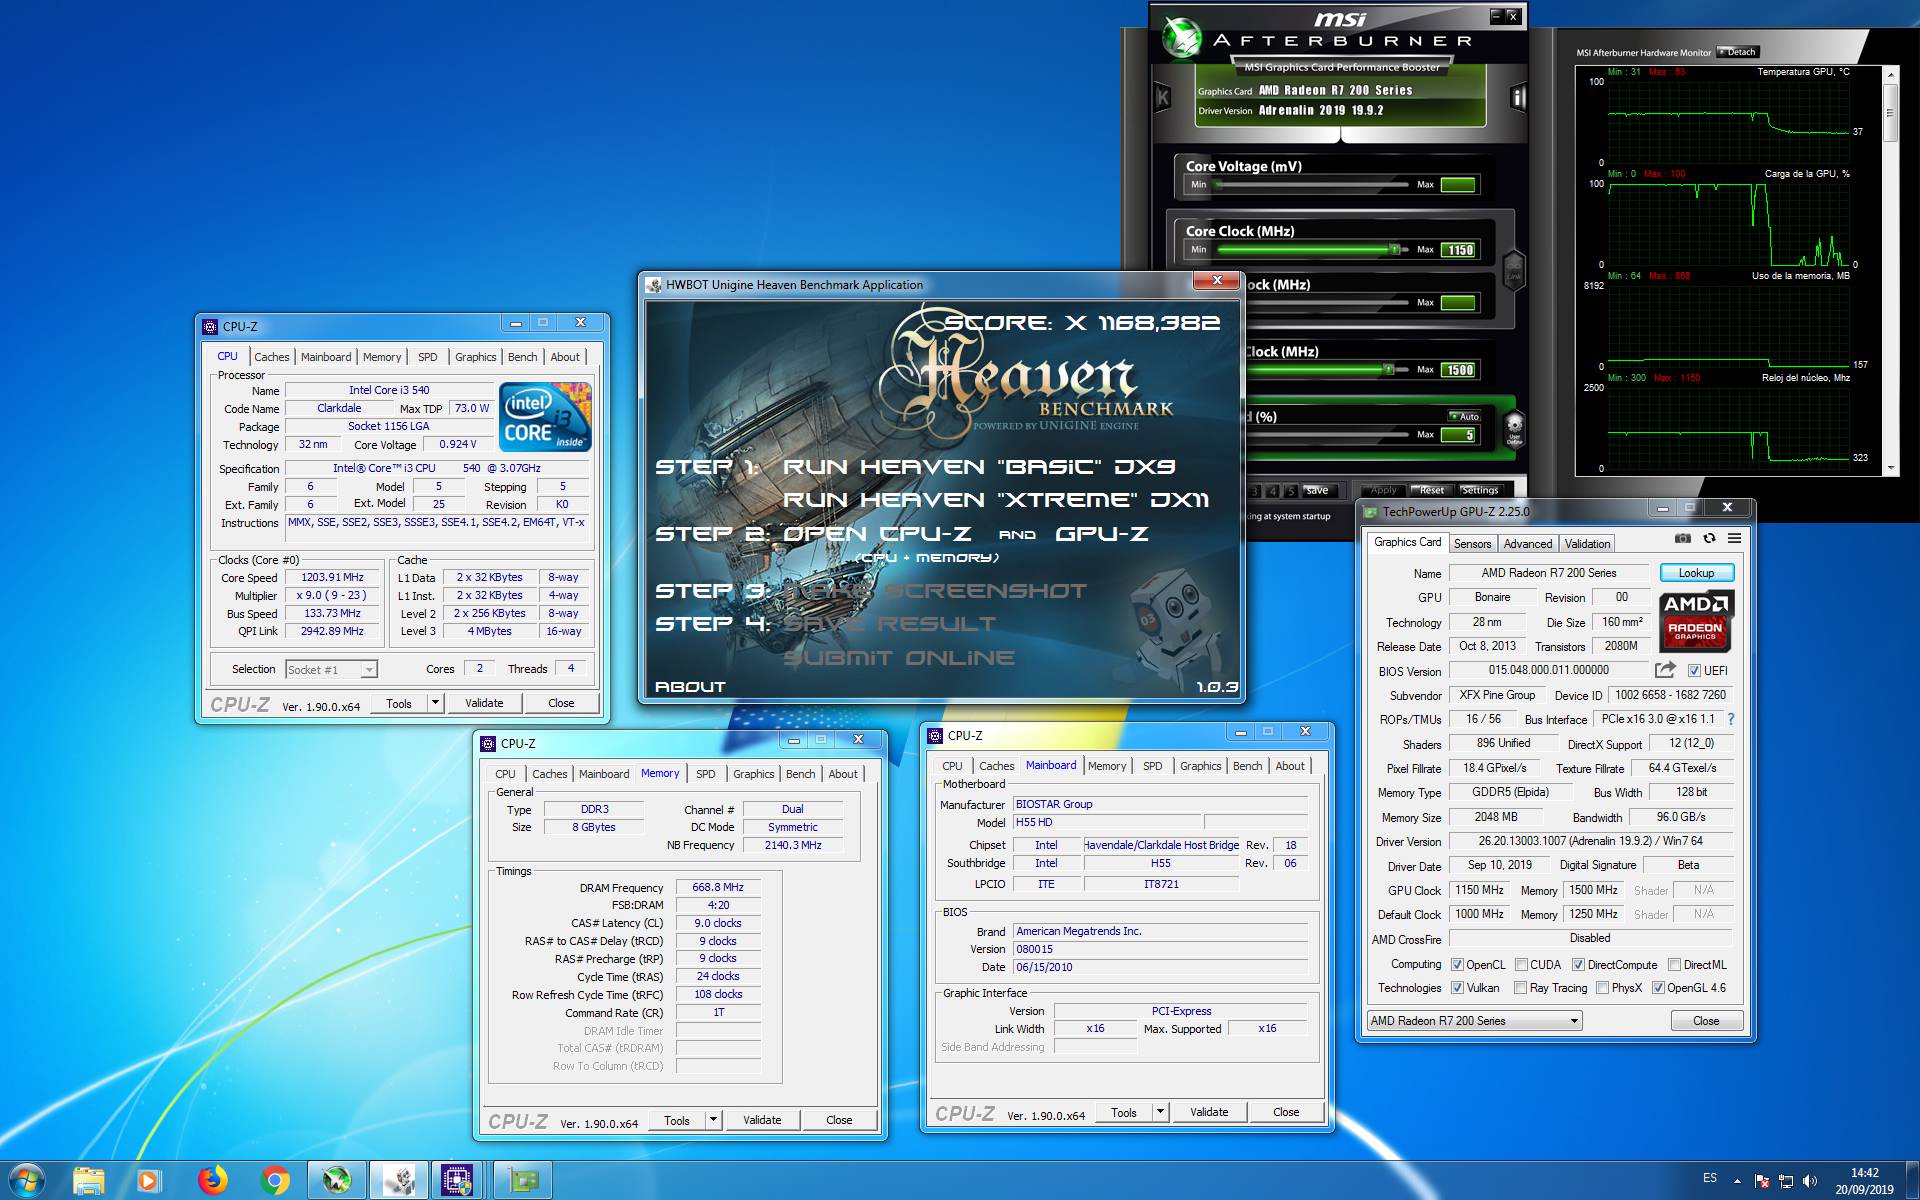Toggle the UEFI checkbox in GPU-Z
Viewport: 1920px width, 1200px height.
click(x=1694, y=671)
